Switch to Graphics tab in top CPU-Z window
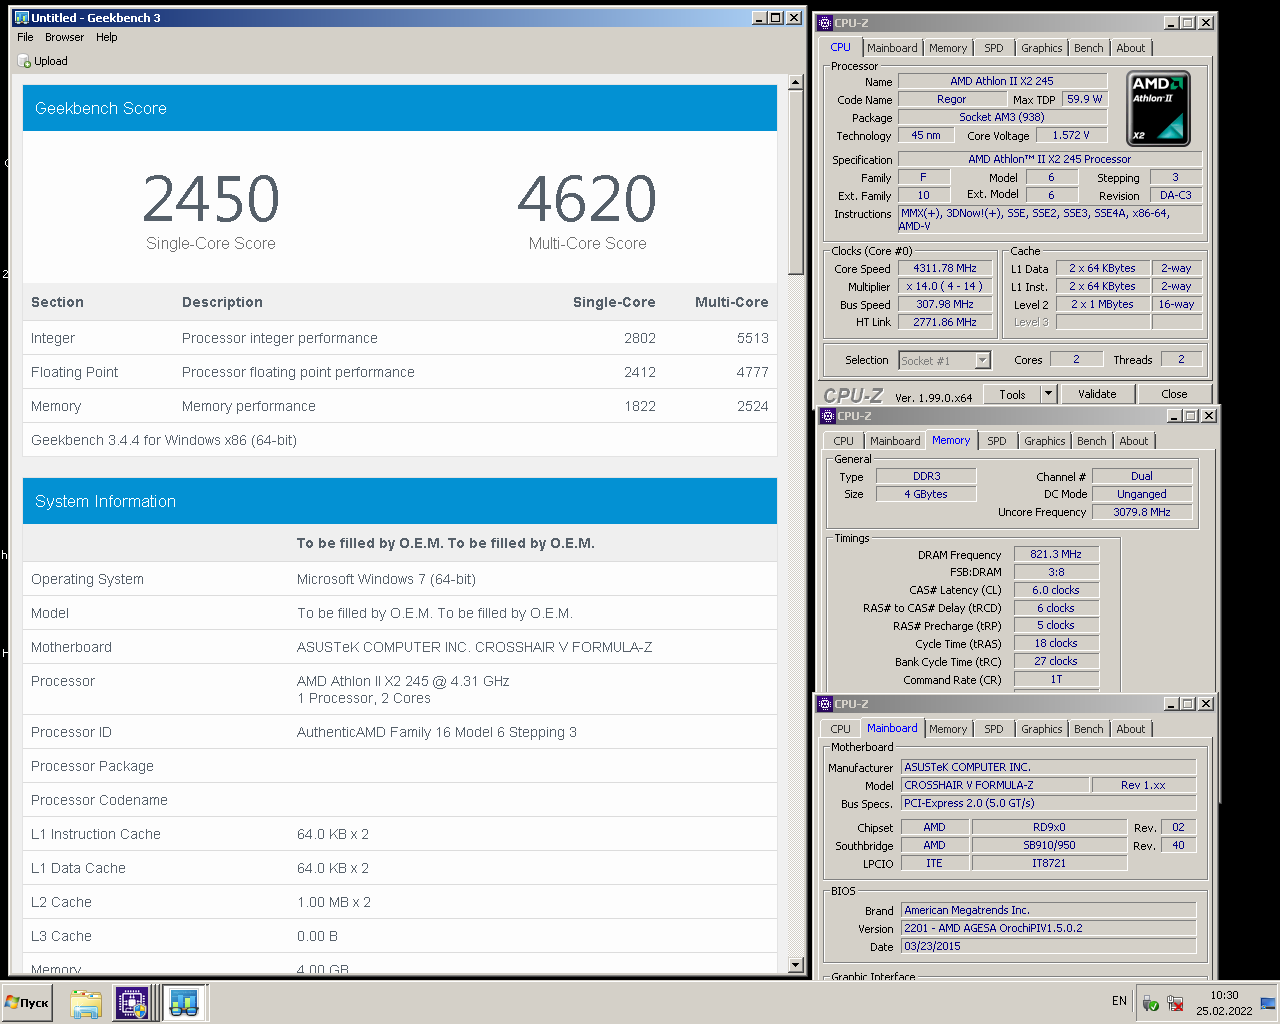The height and width of the screenshot is (1024, 1280). 1042,48
